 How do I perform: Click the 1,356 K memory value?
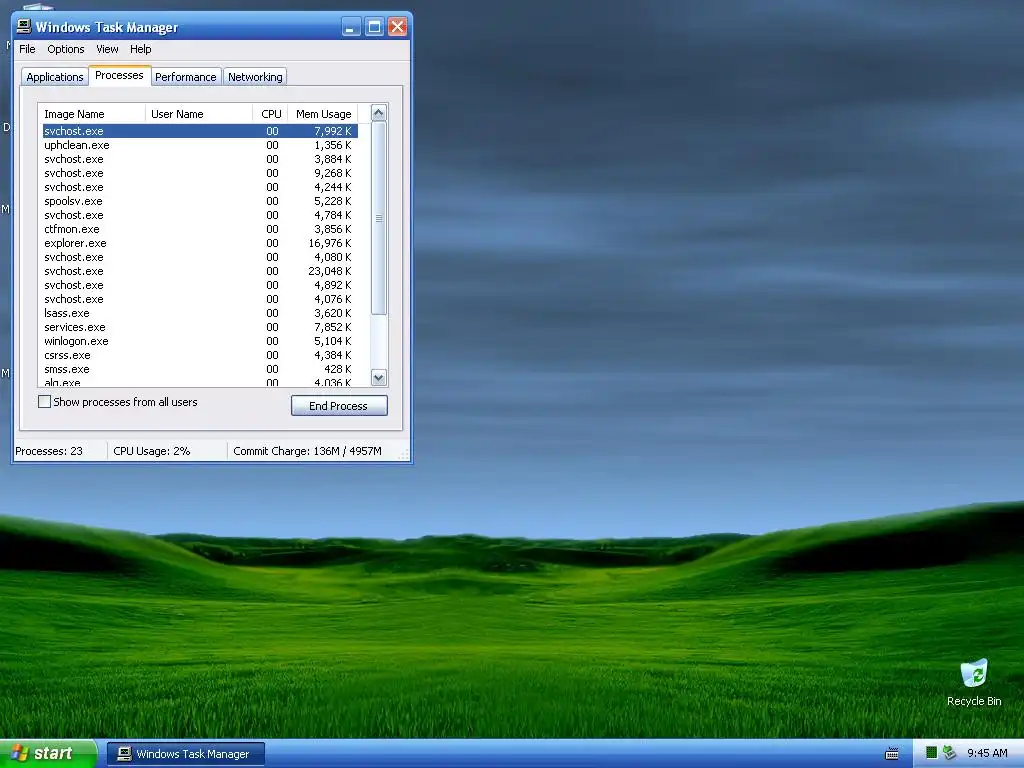[x=332, y=145]
